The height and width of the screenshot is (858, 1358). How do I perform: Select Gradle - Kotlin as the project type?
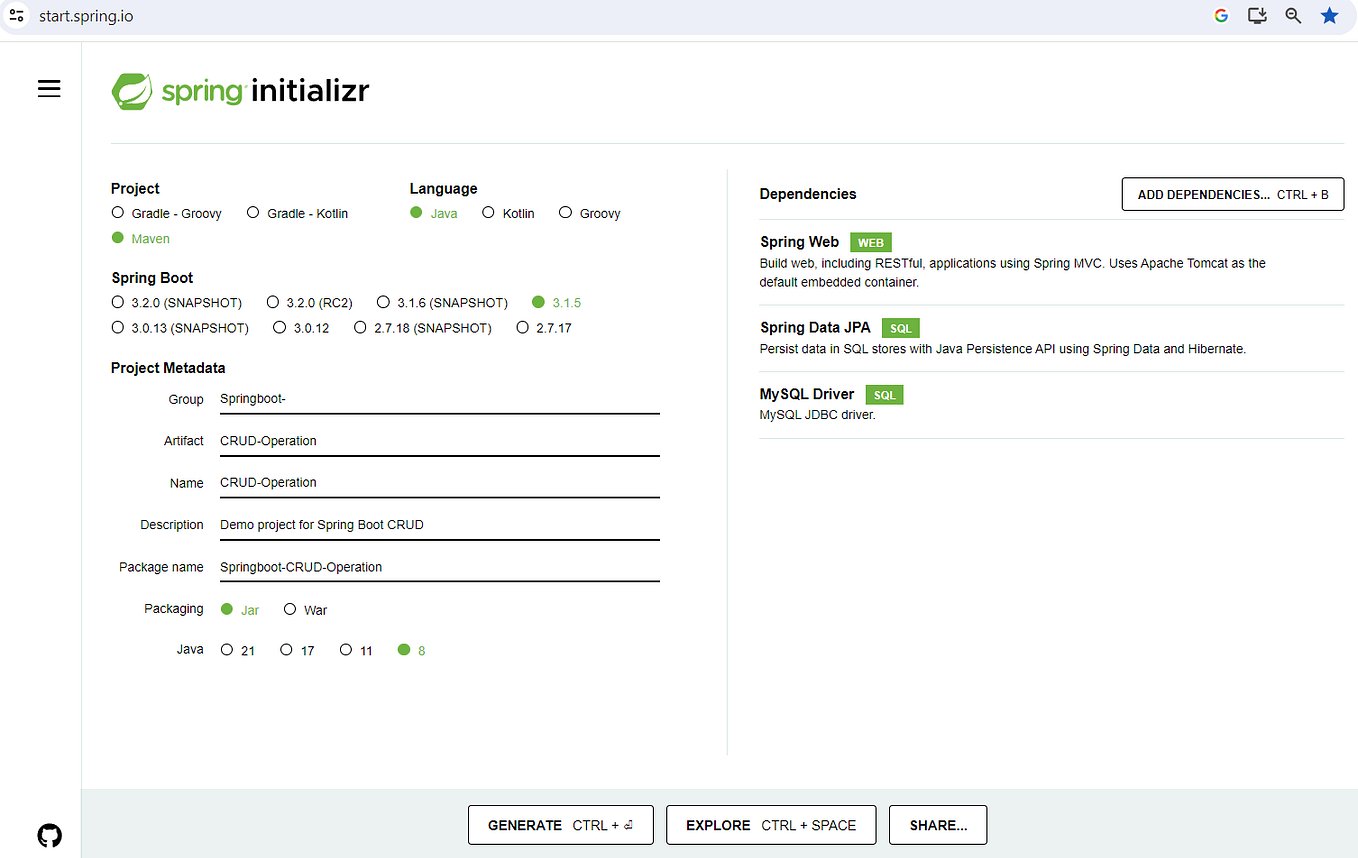pyautogui.click(x=253, y=212)
